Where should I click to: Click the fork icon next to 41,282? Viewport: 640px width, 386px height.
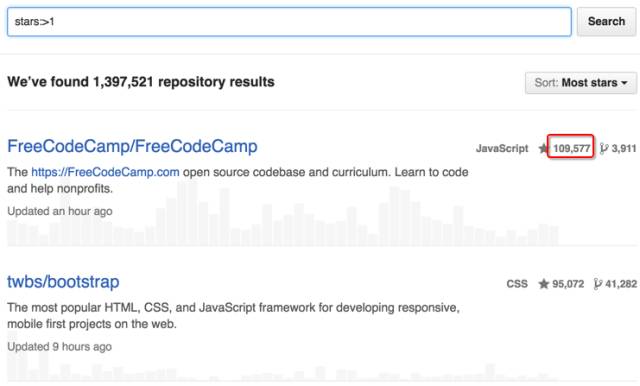598,284
